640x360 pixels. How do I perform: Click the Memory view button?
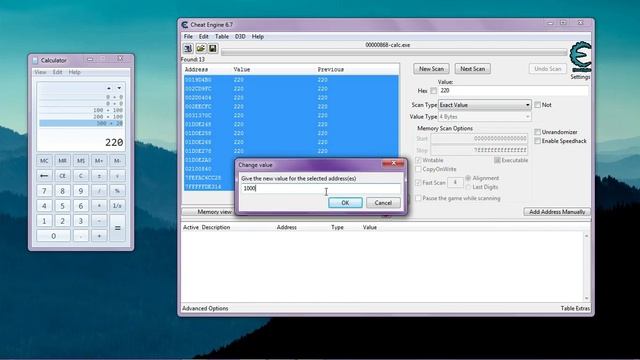214,212
